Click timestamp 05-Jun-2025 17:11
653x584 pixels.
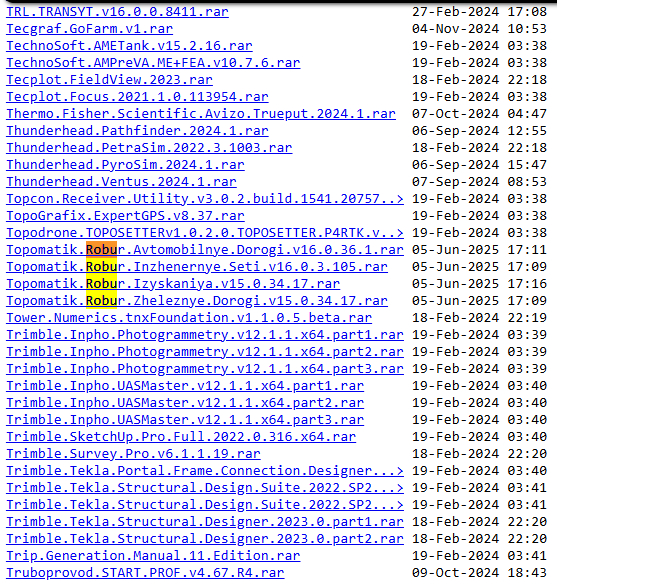[479, 250]
